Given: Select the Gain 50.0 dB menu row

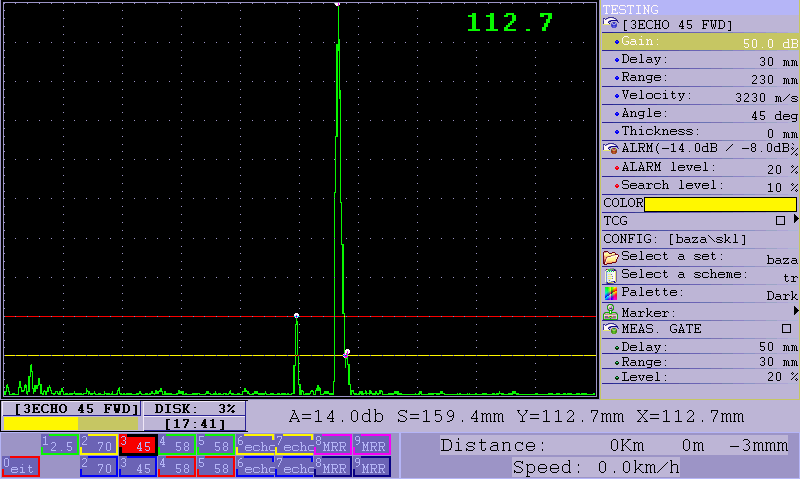Looking at the screenshot, I should click(700, 42).
